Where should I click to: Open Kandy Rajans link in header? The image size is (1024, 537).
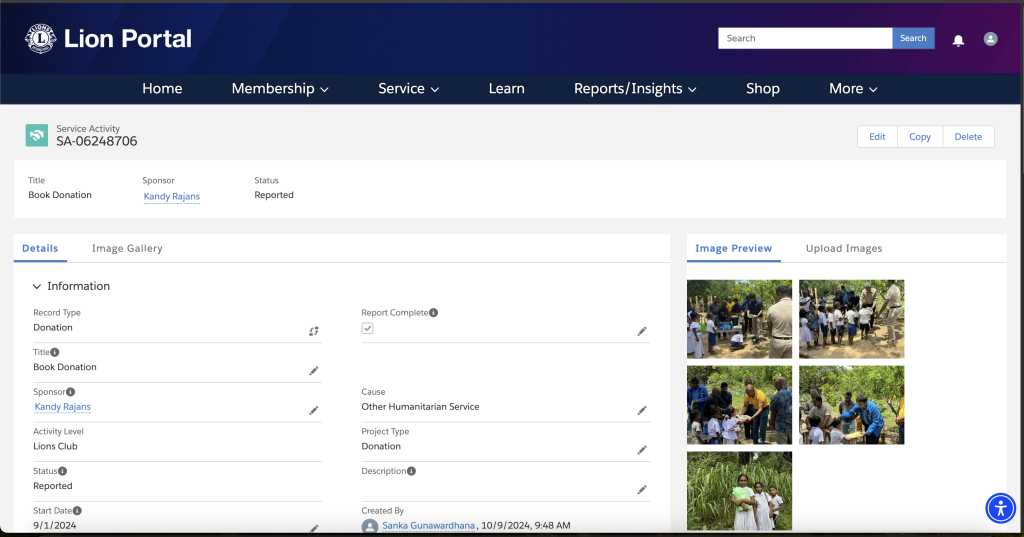[x=172, y=196]
